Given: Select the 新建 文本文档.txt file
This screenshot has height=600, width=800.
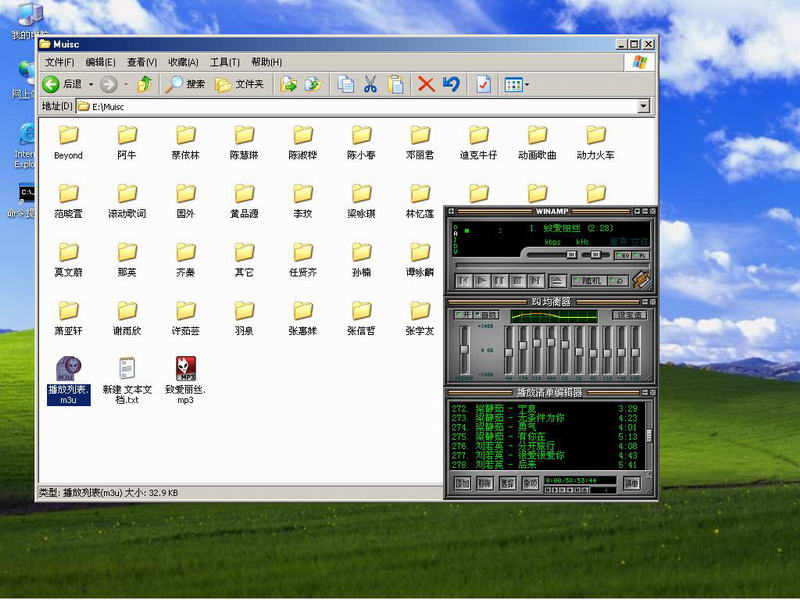Looking at the screenshot, I should click(x=127, y=381).
